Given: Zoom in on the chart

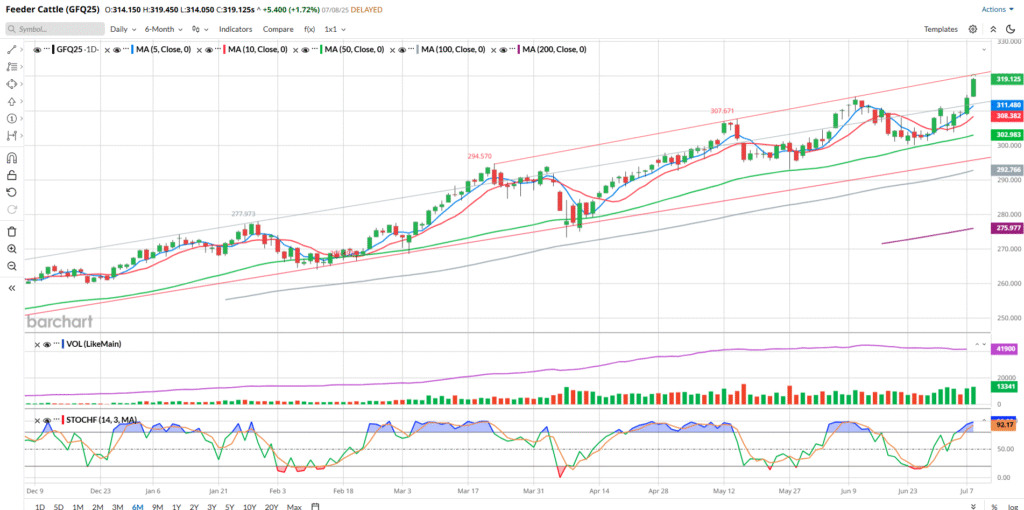Looking at the screenshot, I should [12, 249].
